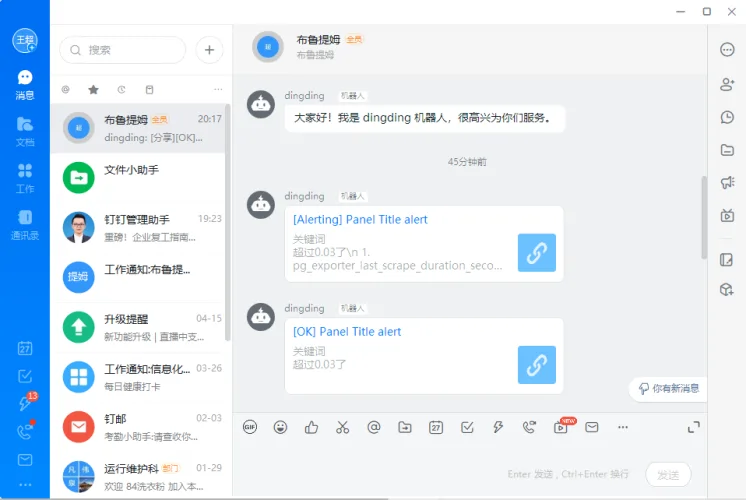Image resolution: width=746 pixels, height=500 pixels.
Task: Open the [Alerting] Panel Title alert link
Action: [360, 219]
